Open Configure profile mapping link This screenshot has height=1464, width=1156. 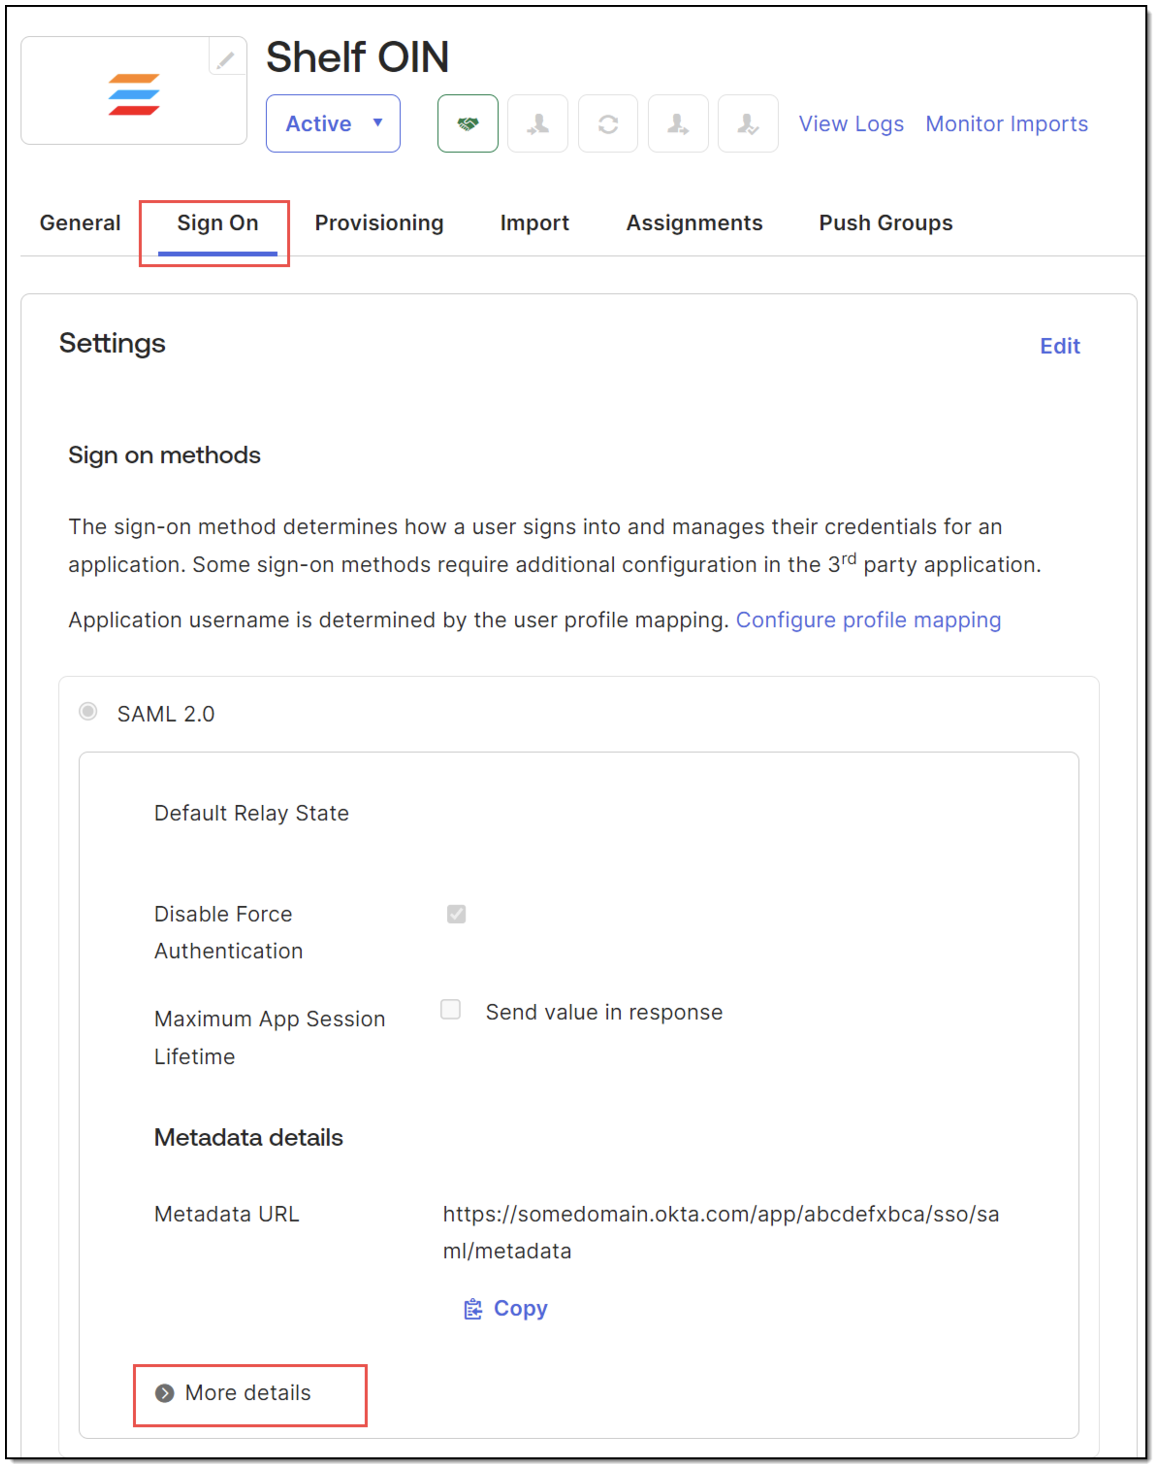point(868,620)
